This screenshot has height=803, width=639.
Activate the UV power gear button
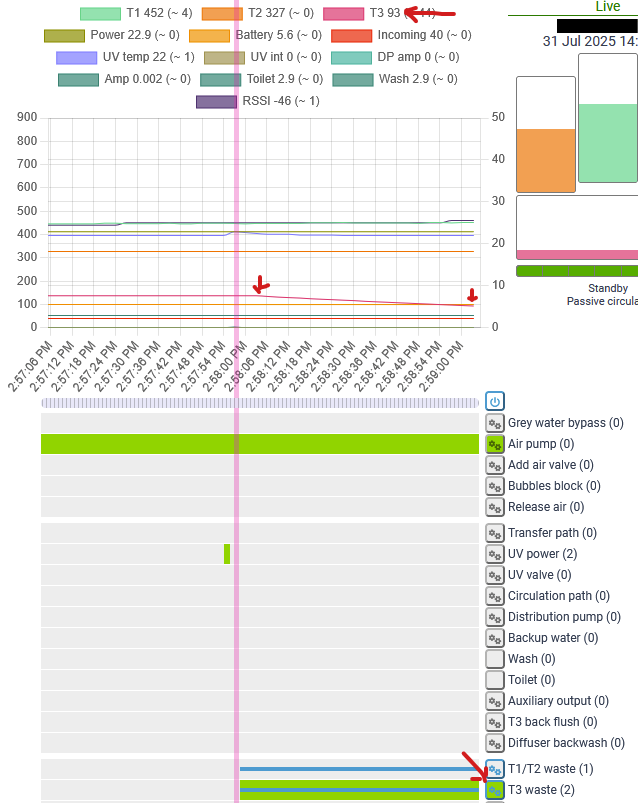tap(495, 554)
